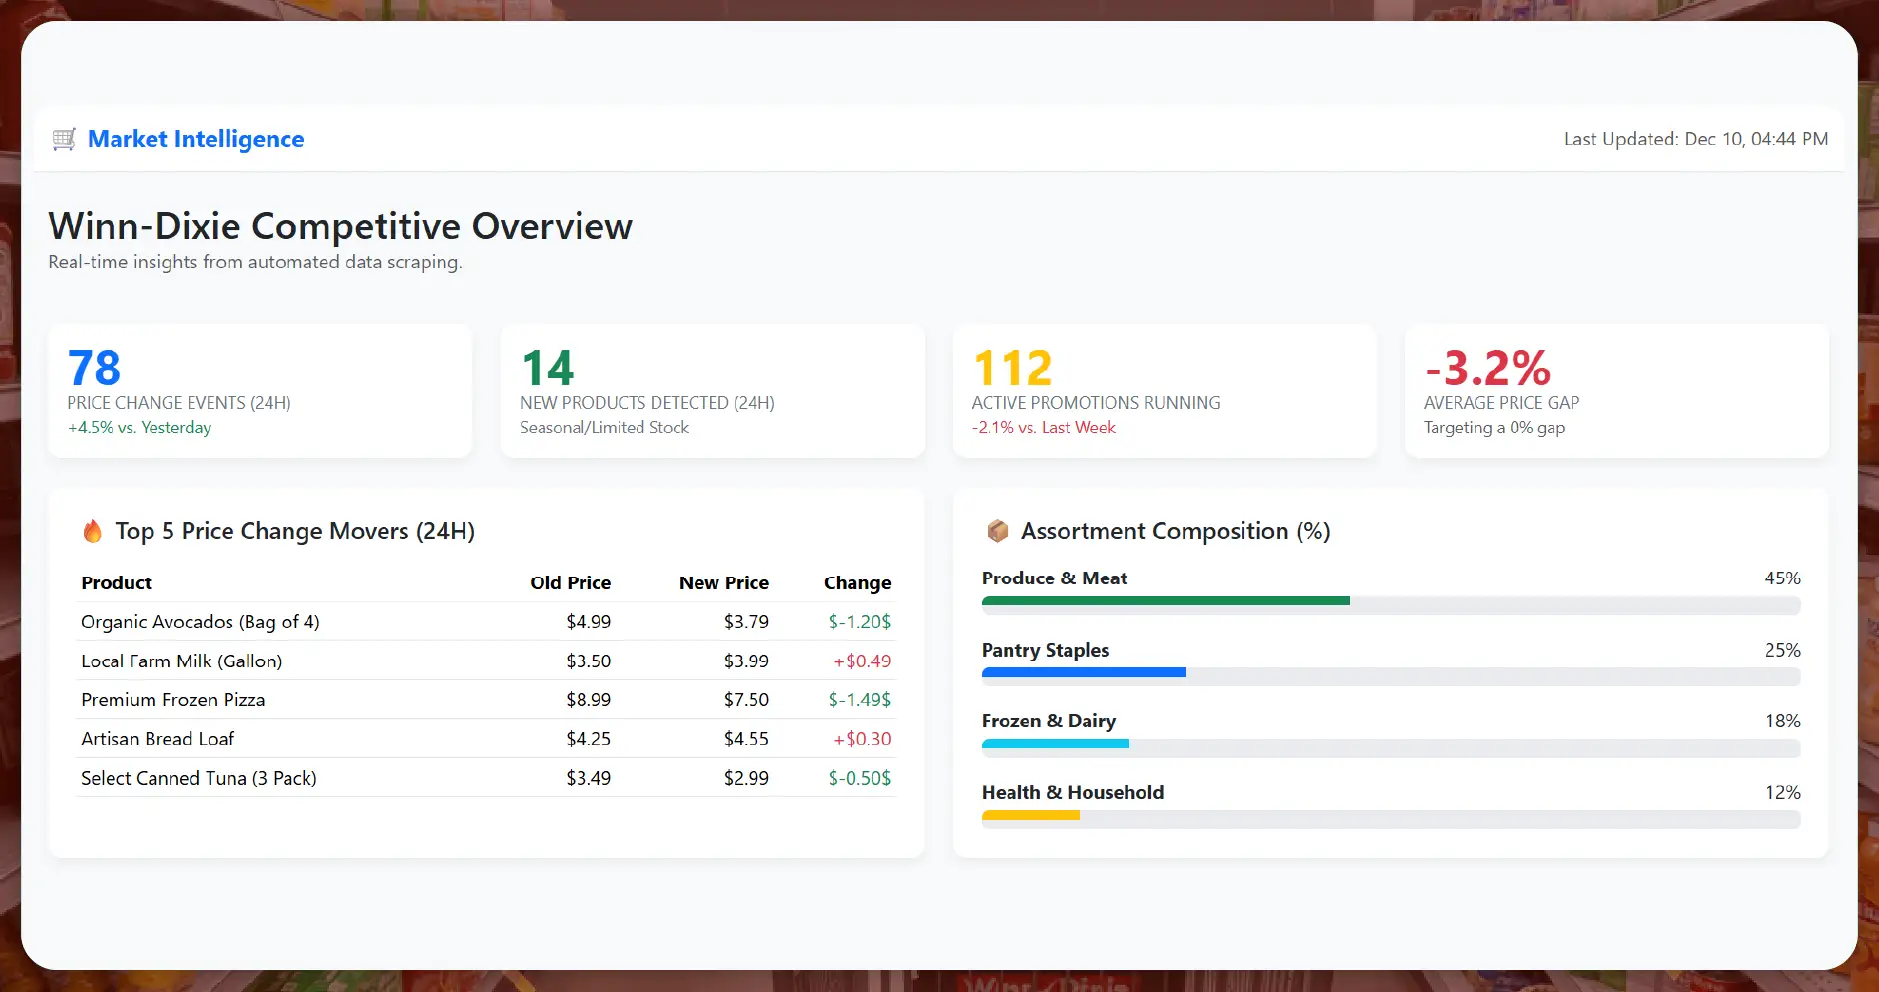Select the flame icon beside Top 5 Price Change Movers
Viewport: 1879px width, 992px height.
point(93,531)
